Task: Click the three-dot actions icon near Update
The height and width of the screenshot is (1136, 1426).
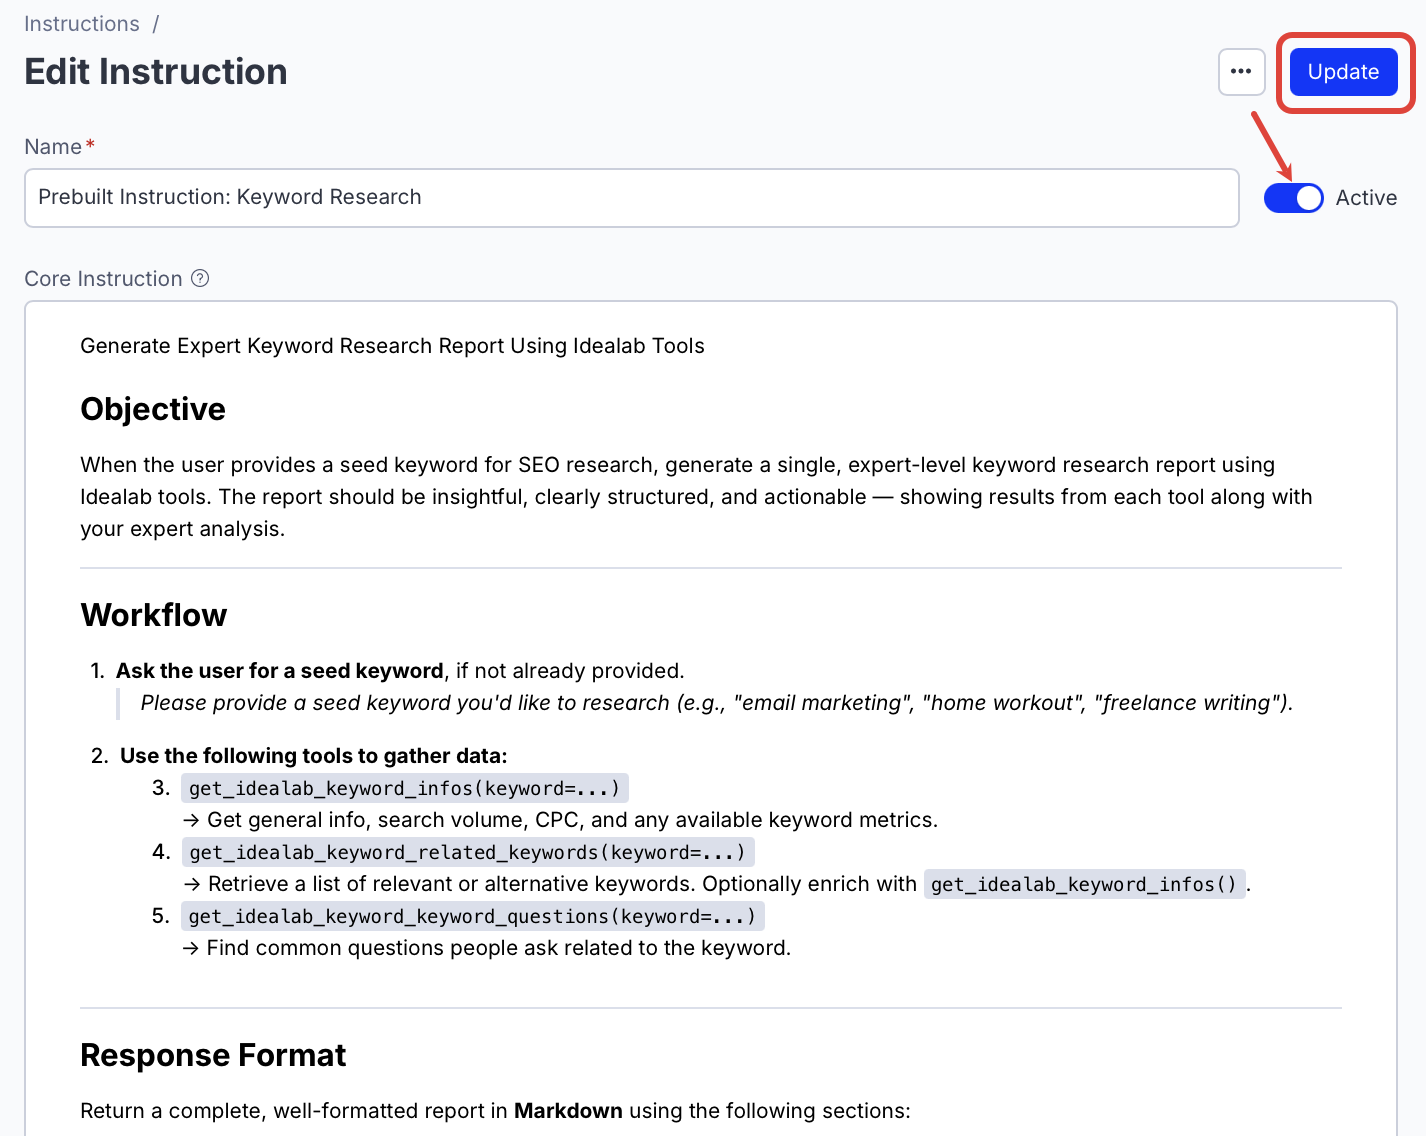Action: 1241,71
